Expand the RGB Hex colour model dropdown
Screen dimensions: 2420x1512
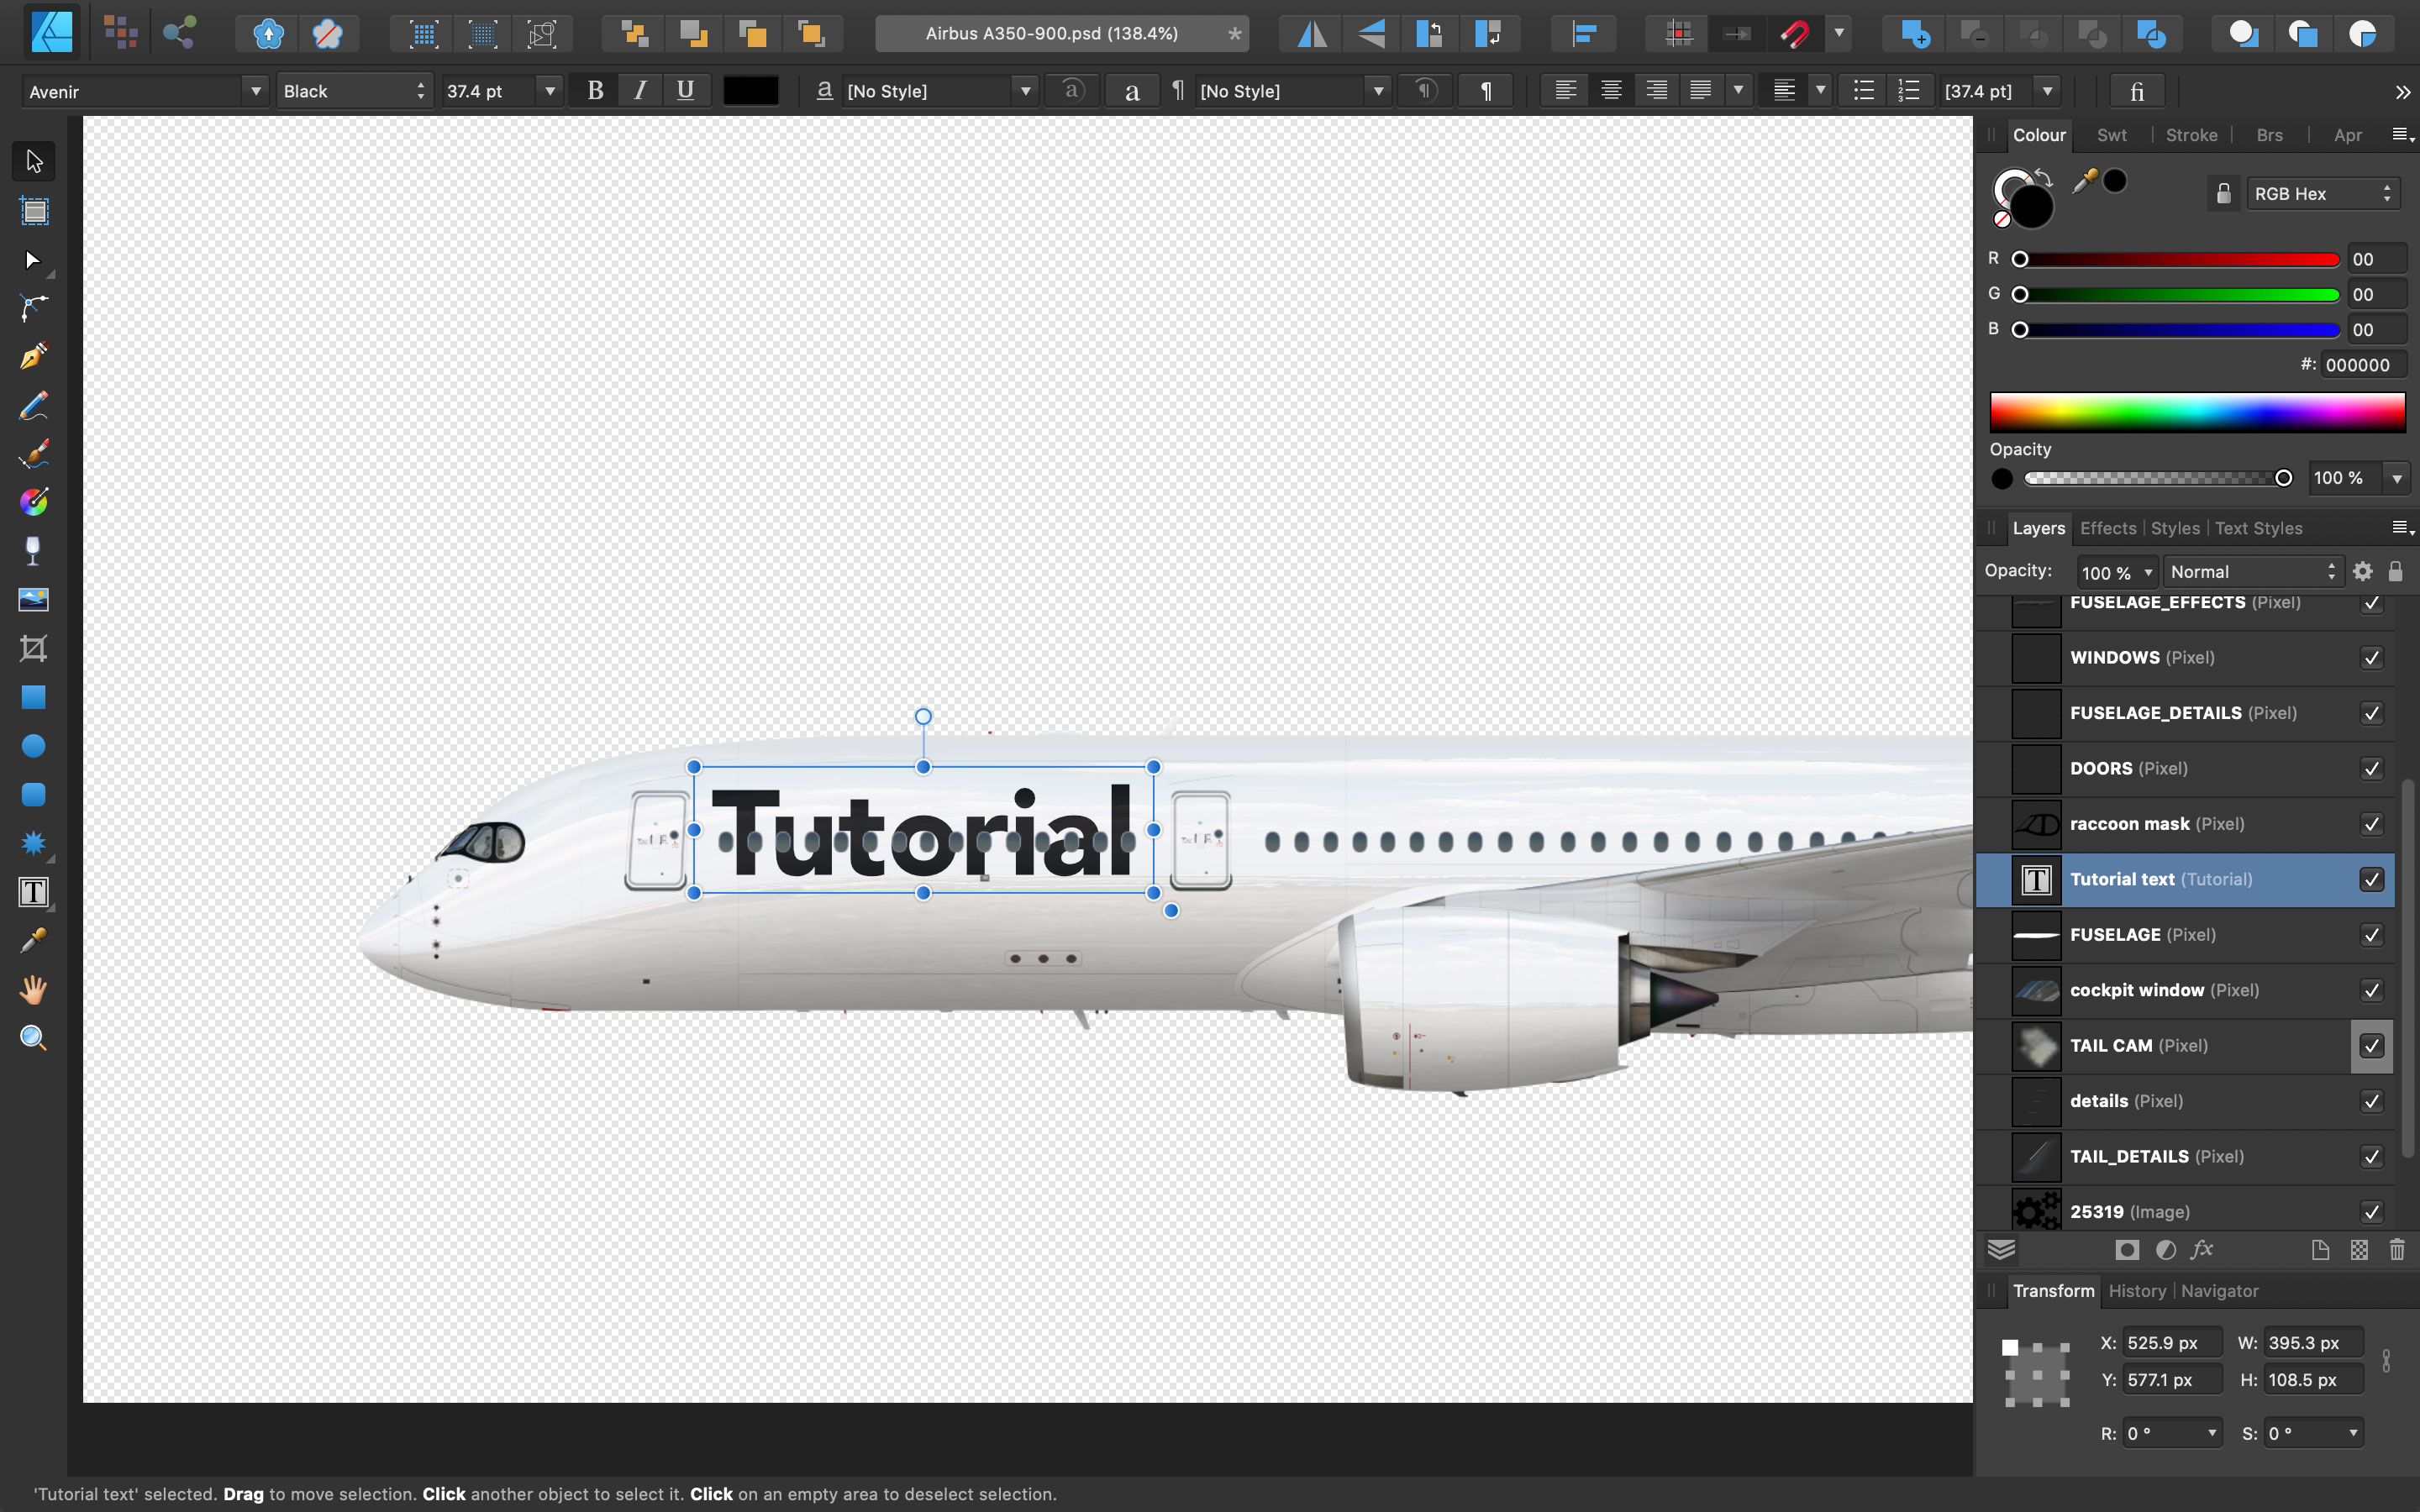point(2322,194)
